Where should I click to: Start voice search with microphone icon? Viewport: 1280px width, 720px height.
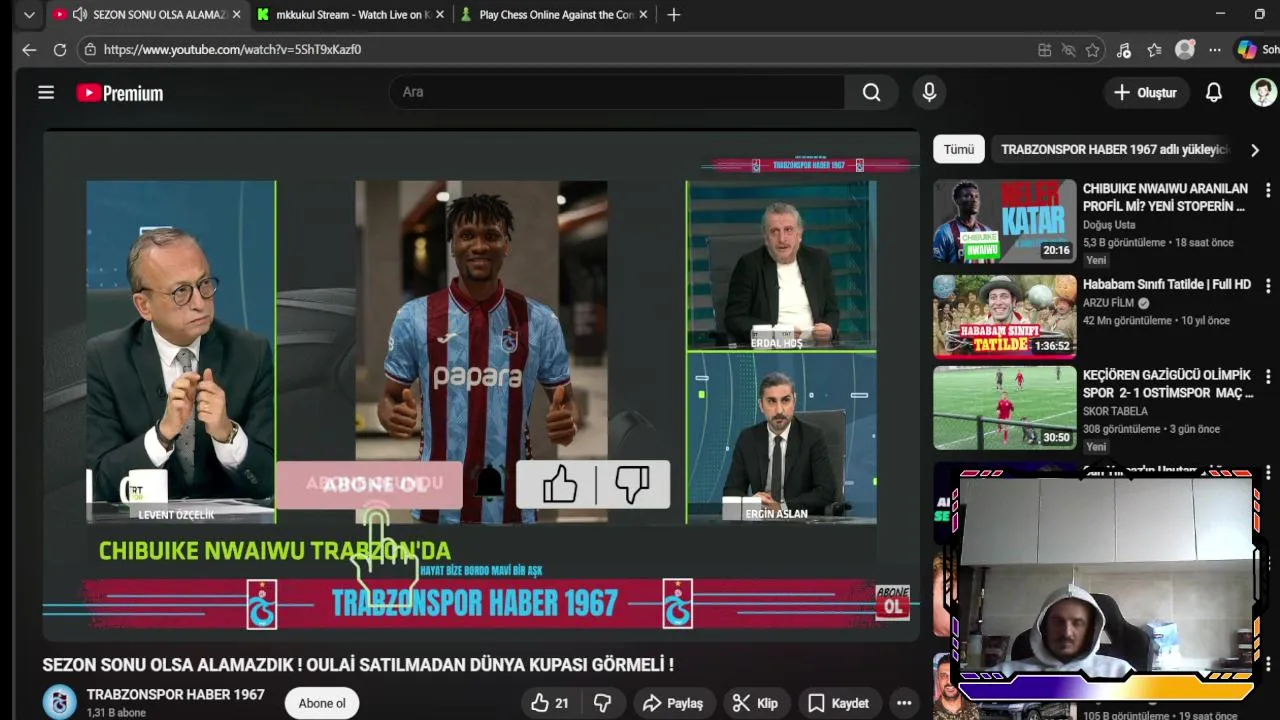click(x=929, y=92)
